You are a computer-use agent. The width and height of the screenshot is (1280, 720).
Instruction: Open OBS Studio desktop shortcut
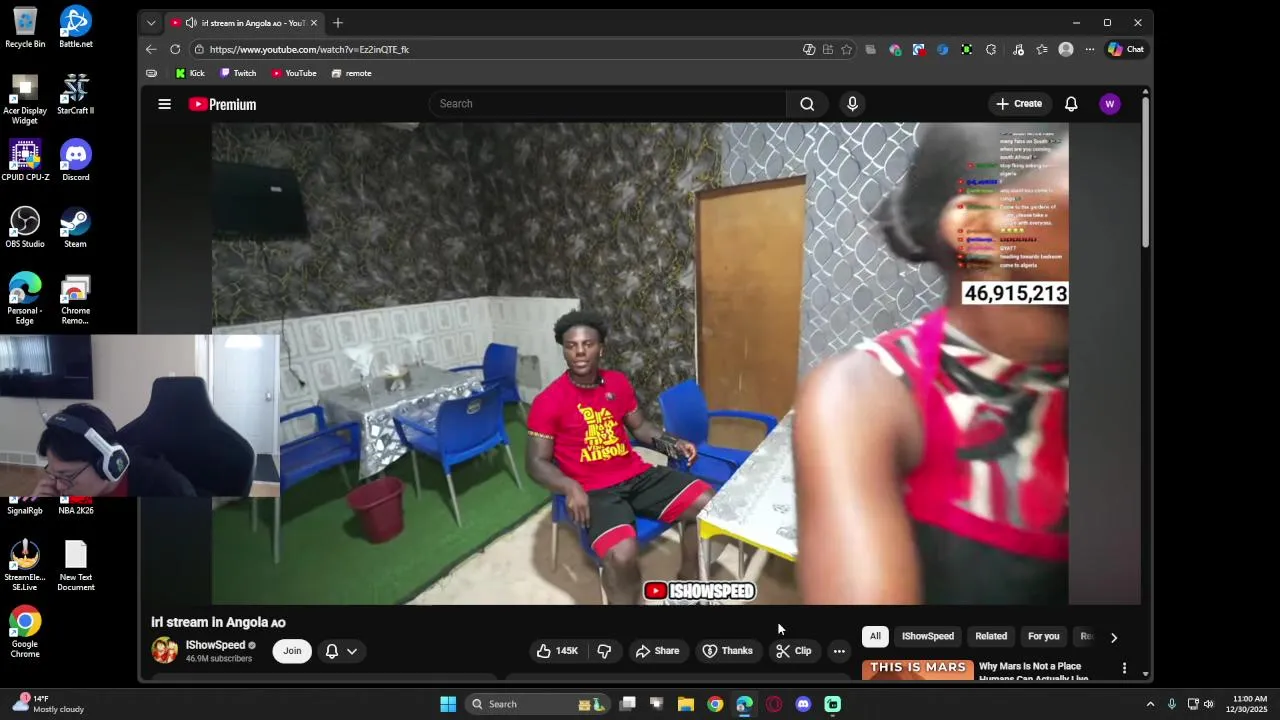tap(25, 227)
